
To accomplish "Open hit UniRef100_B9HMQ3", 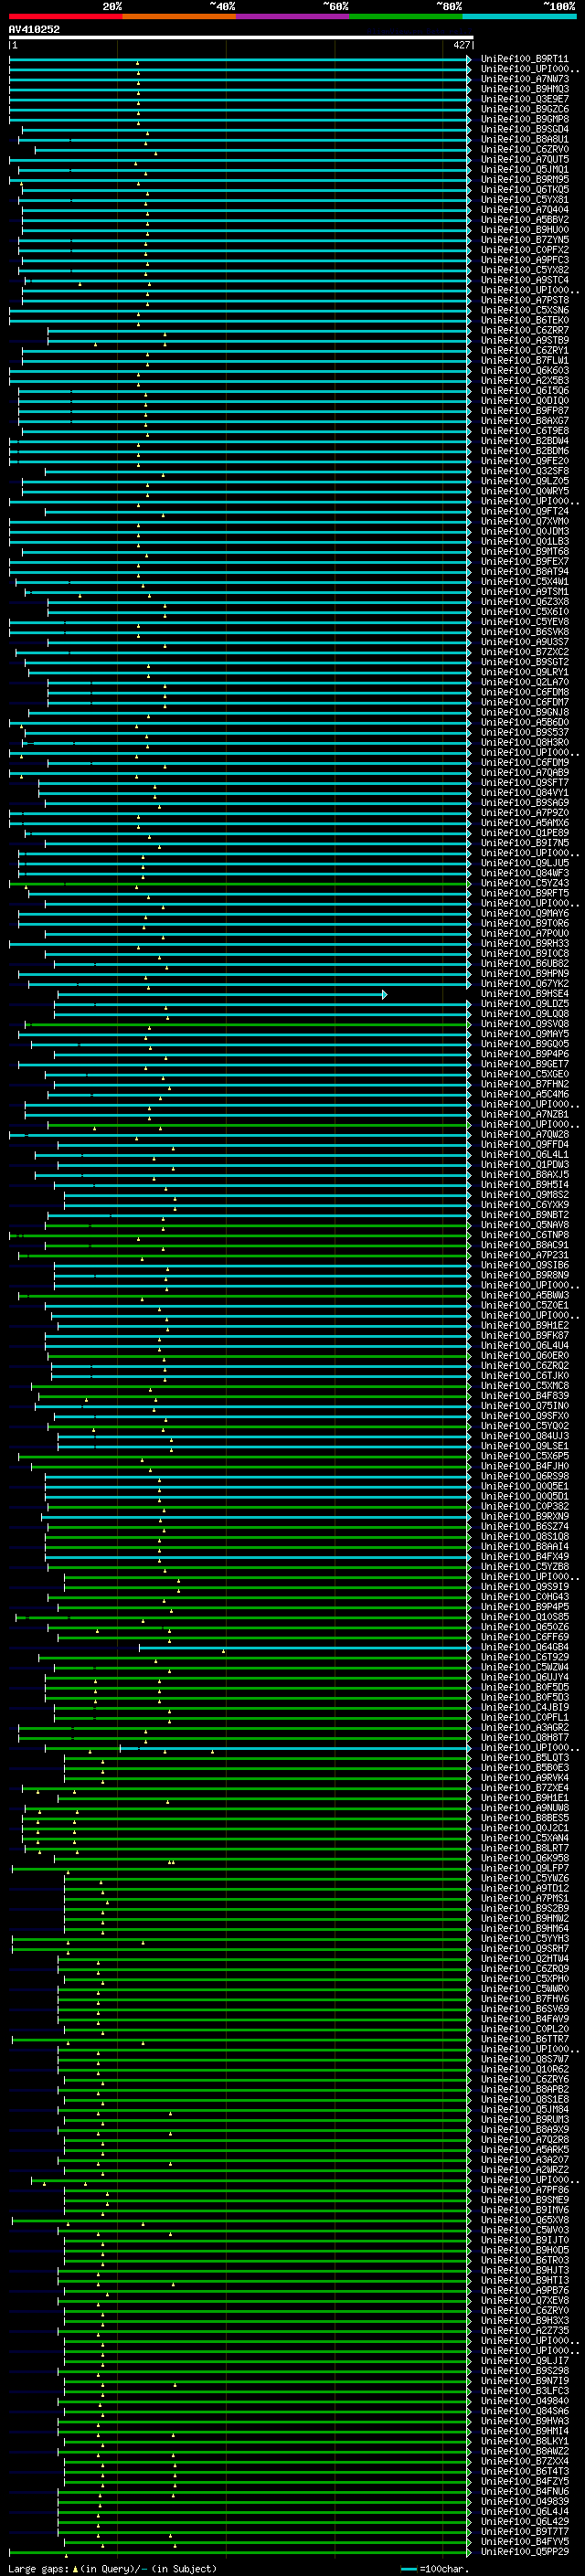I will pyautogui.click(x=524, y=89).
